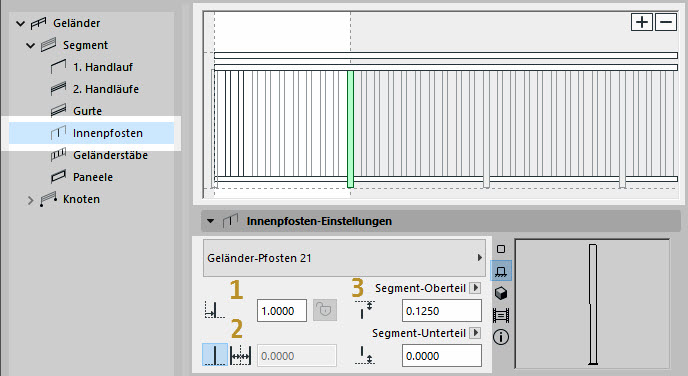The image size is (688, 376).
Task: Zoom in the railing preview with plus button
Action: pos(642,22)
